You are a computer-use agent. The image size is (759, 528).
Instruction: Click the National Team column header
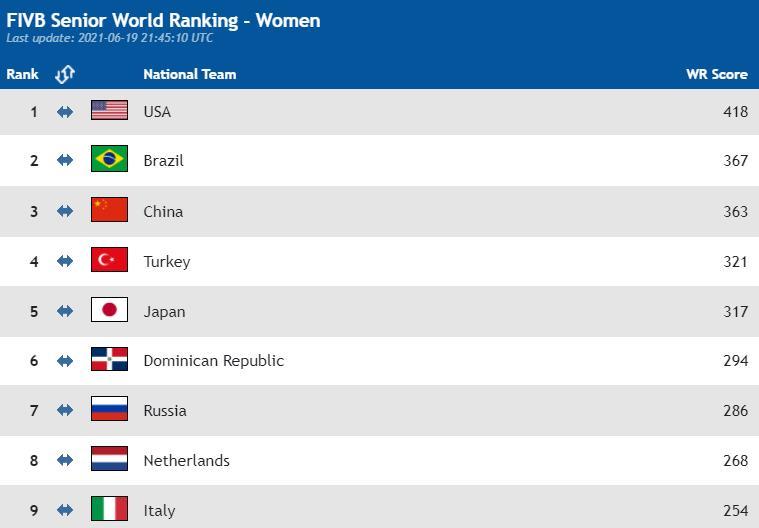[x=190, y=74]
